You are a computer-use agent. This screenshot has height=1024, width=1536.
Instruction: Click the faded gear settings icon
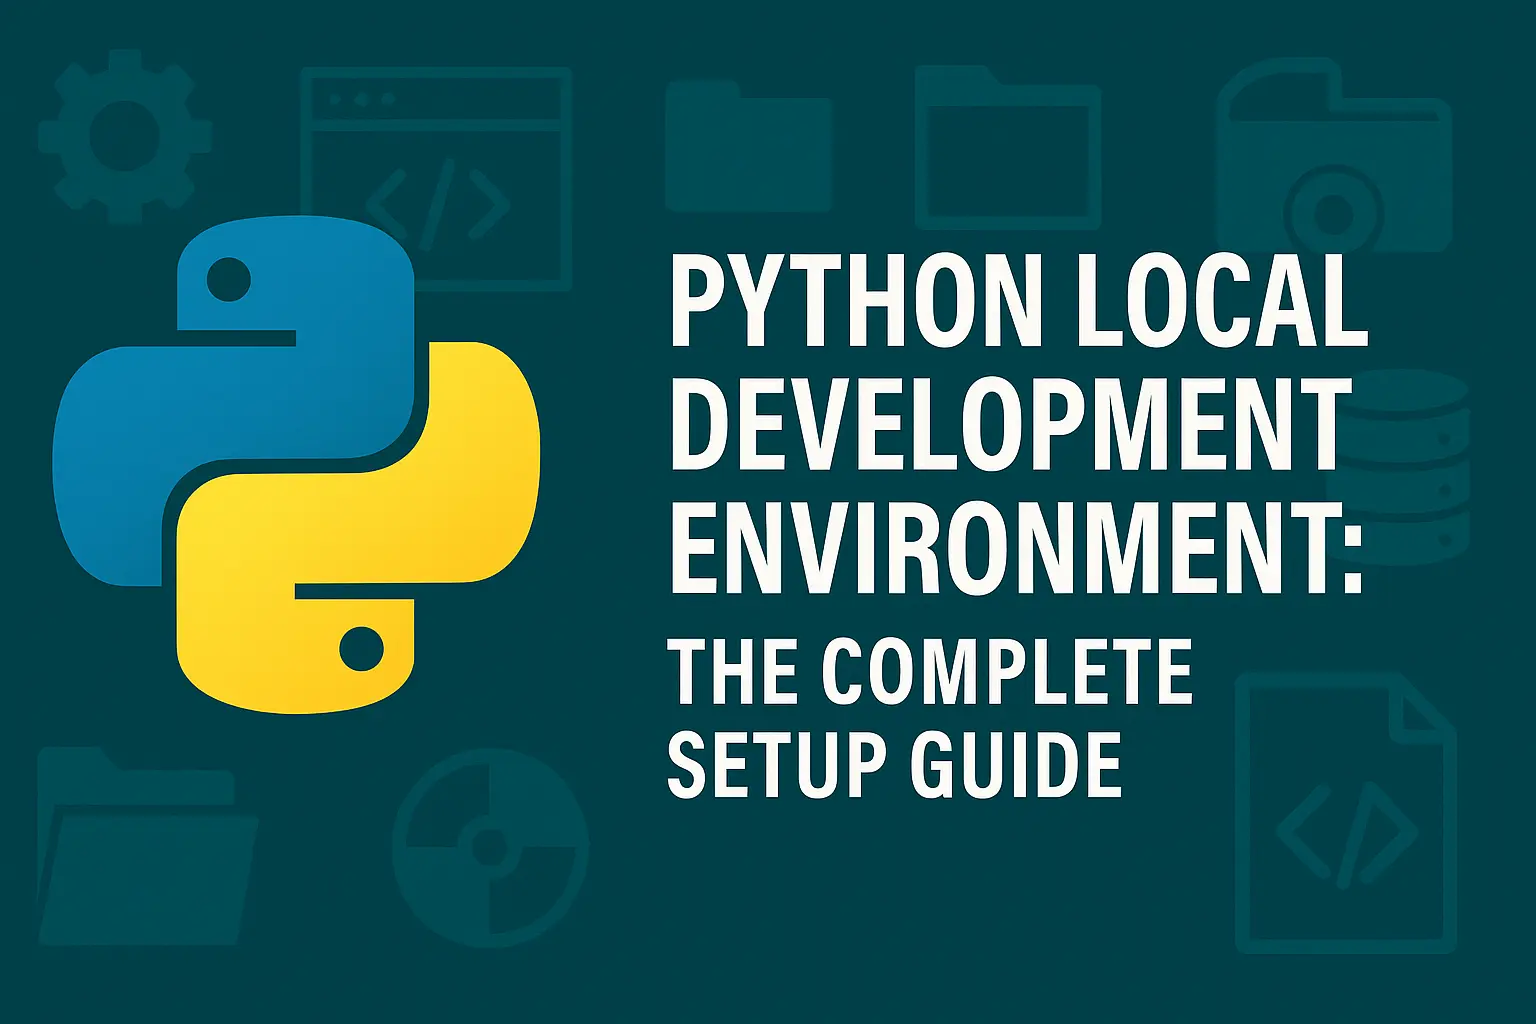(123, 136)
